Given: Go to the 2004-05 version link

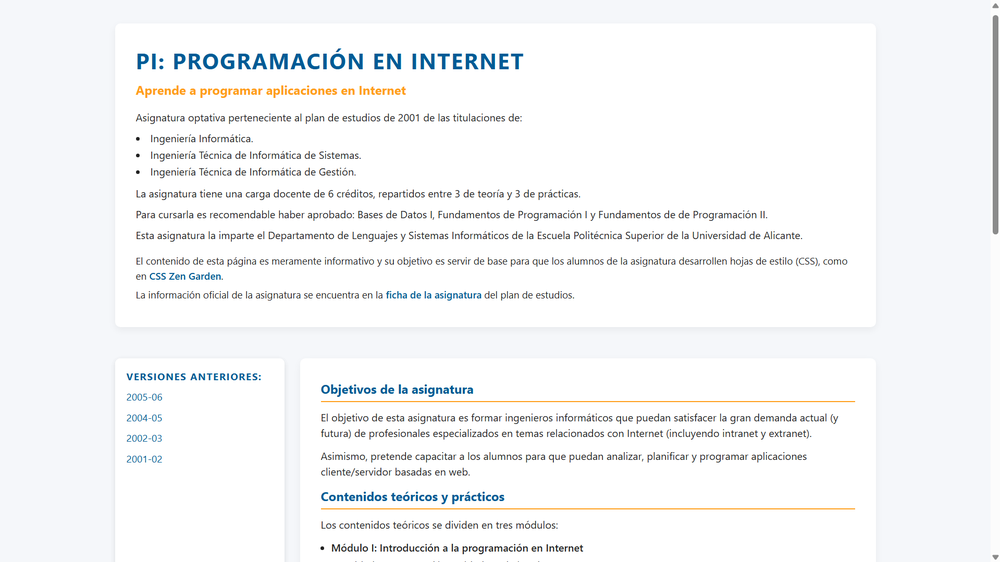Looking at the screenshot, I should [x=144, y=418].
